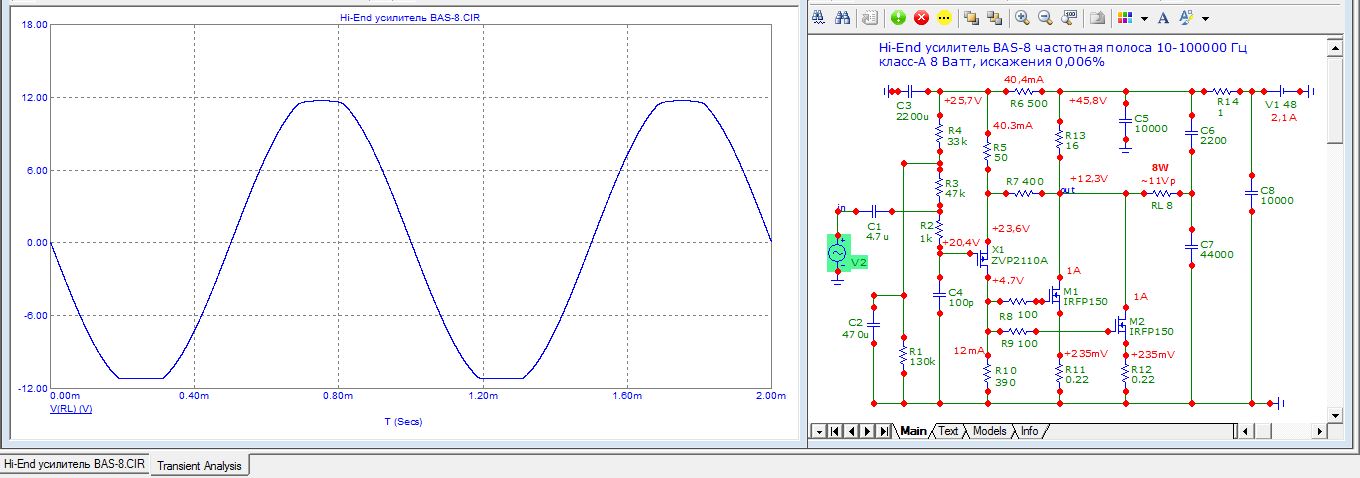This screenshot has height=478, width=1360.
Task: Click the red X toolbar icon
Action: (921, 17)
